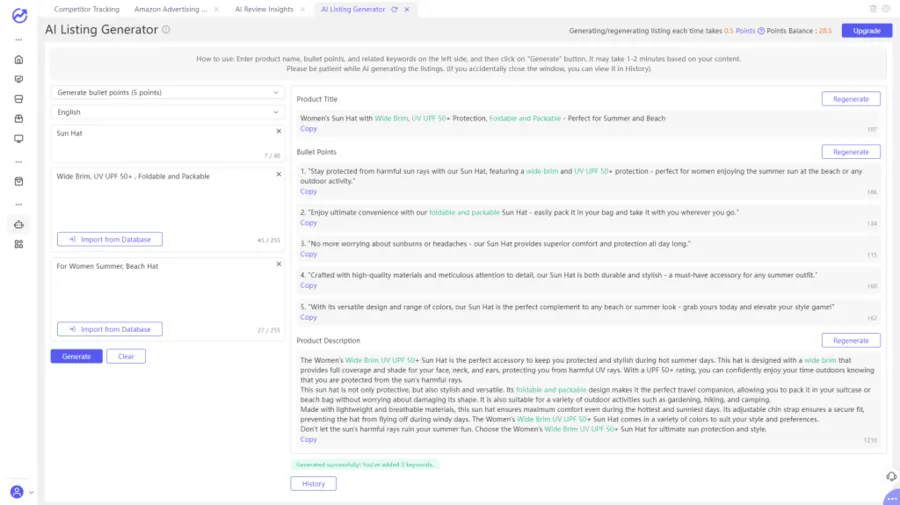Expand the Generate bullet points dropdown
The height and width of the screenshot is (505, 900).
[x=168, y=93]
